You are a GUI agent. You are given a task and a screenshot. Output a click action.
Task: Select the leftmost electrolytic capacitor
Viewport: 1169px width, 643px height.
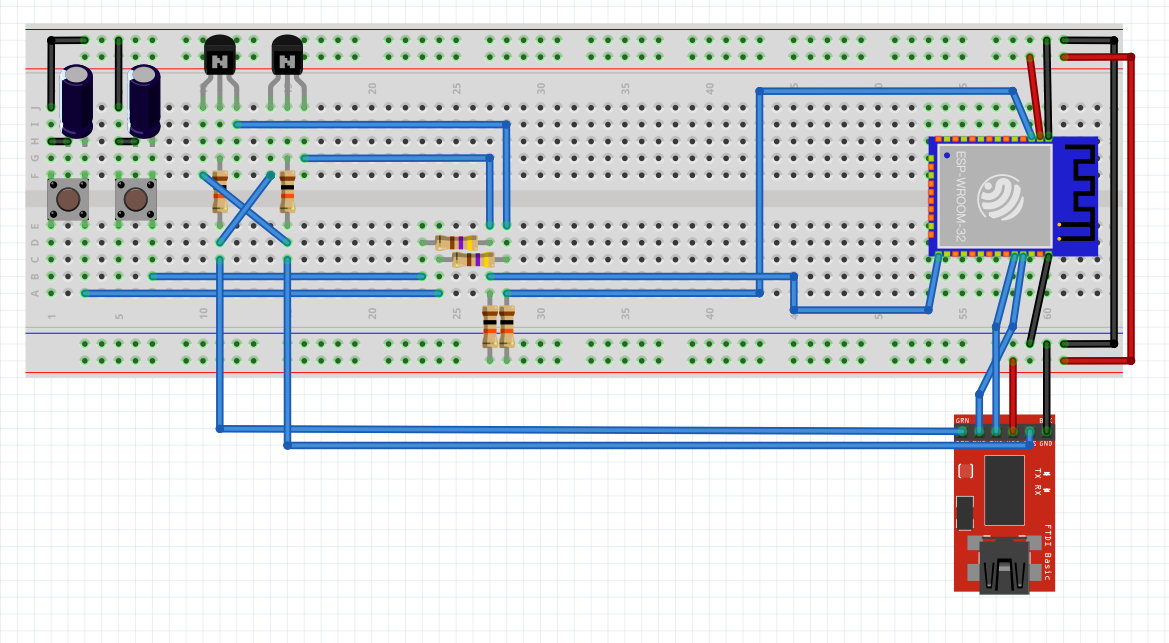pos(77,100)
